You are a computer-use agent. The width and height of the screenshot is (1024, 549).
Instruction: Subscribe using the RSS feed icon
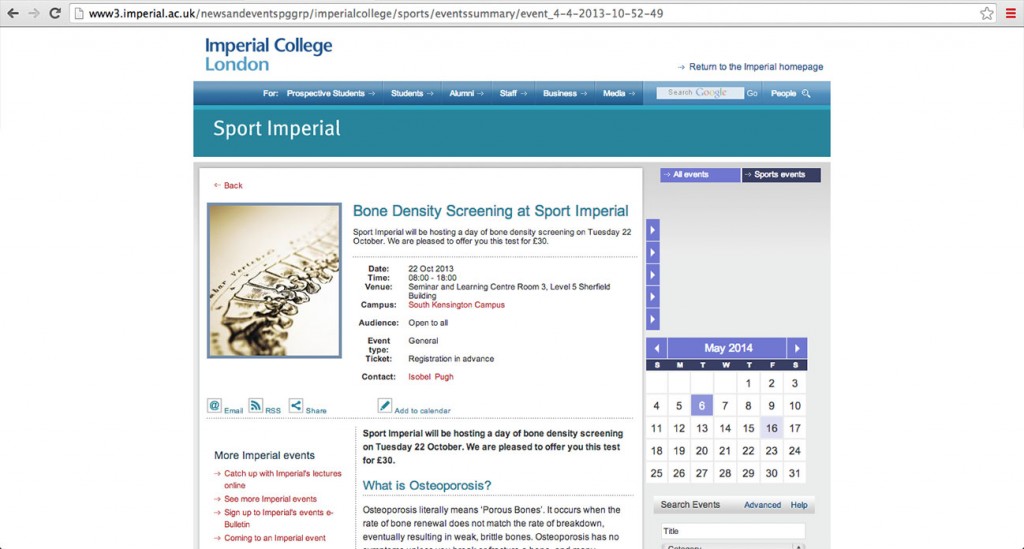point(256,405)
